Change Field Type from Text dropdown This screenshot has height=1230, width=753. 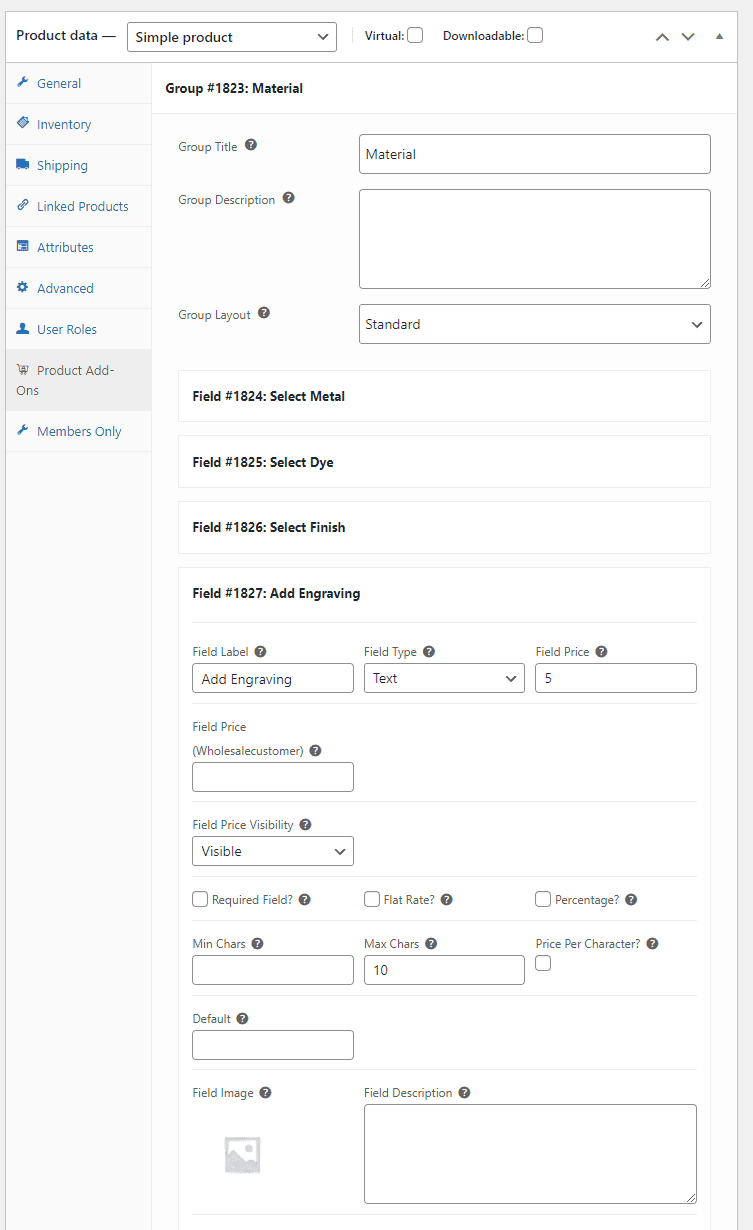[444, 678]
